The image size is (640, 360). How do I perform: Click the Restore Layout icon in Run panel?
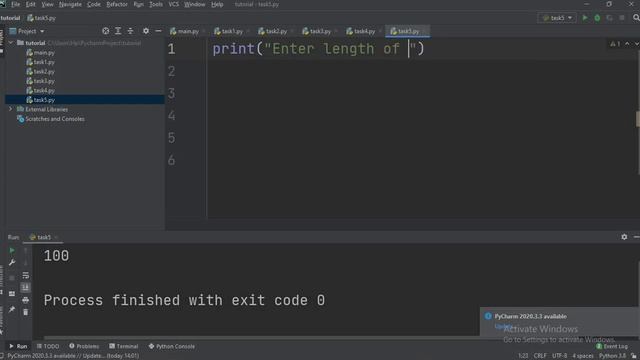click(12, 293)
